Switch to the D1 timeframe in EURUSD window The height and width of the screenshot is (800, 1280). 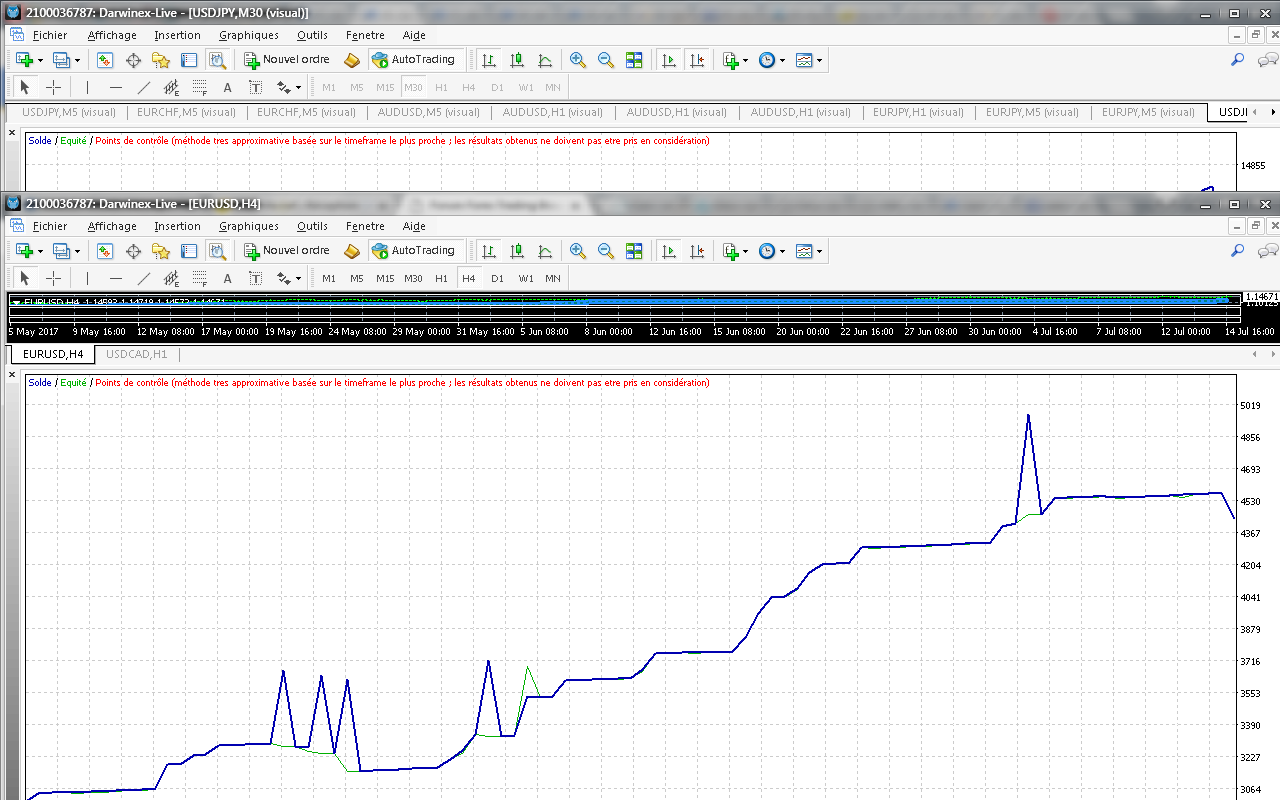click(497, 278)
